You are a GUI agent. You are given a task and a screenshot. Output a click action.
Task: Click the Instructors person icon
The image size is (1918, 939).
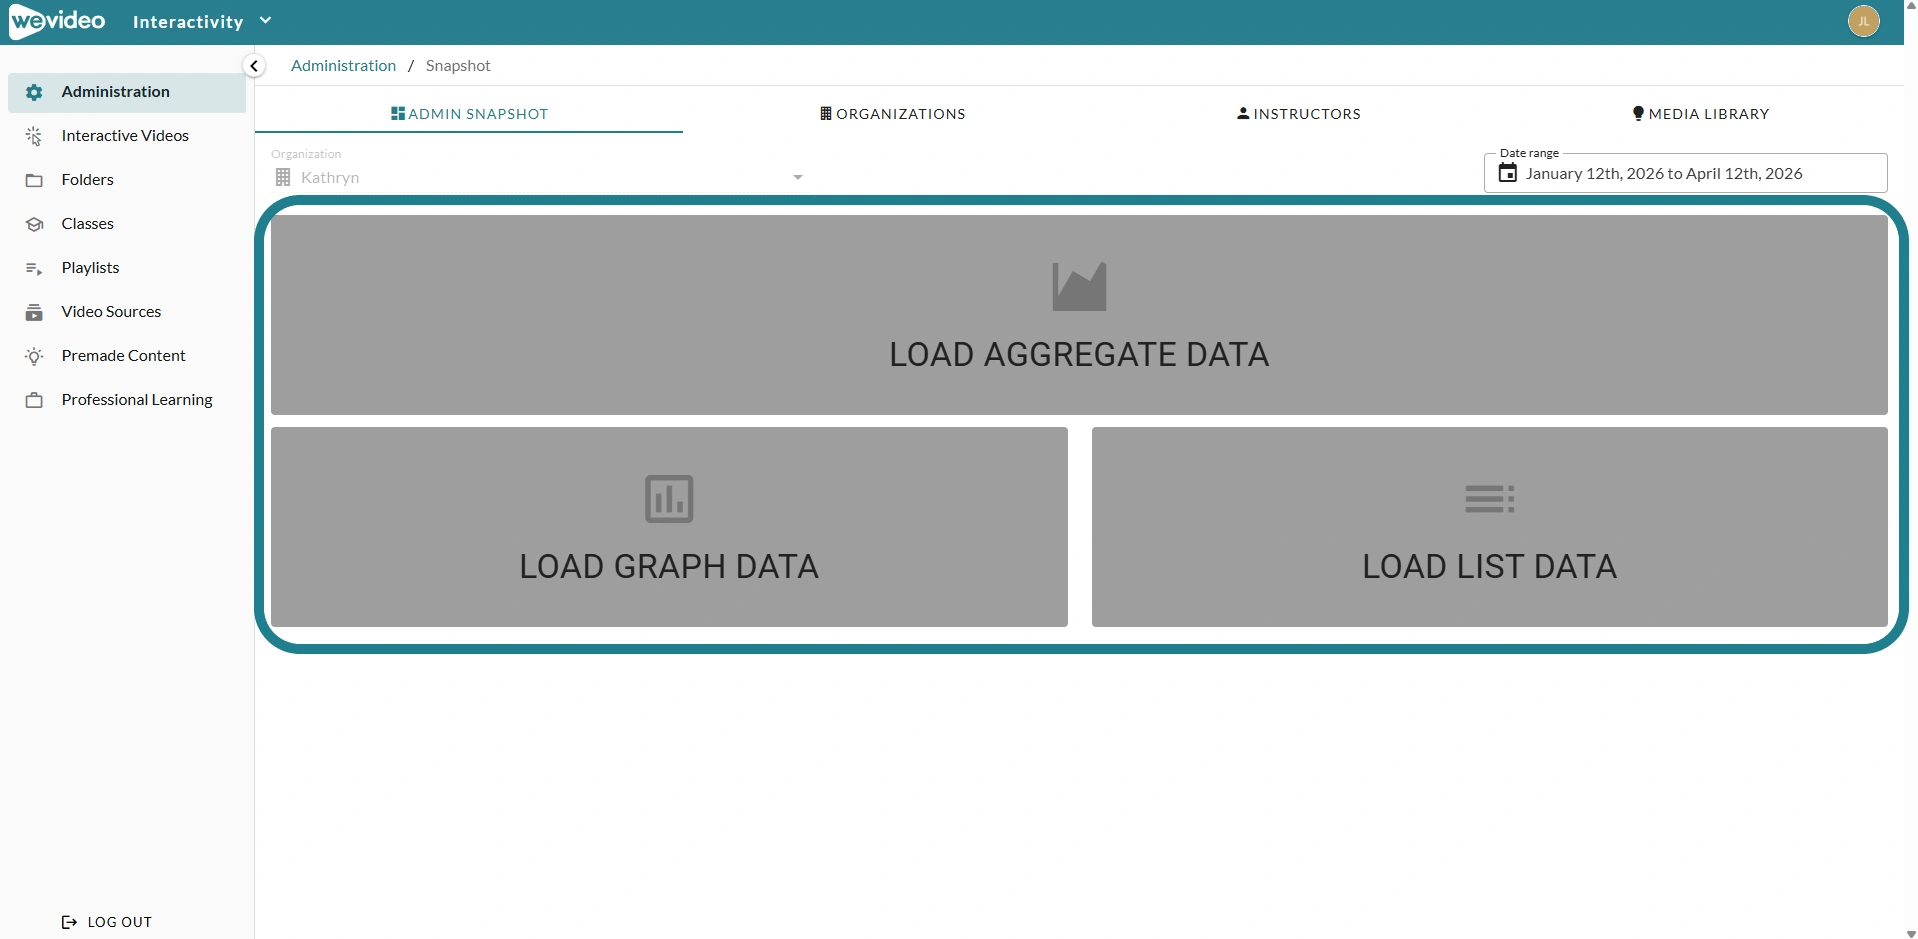click(x=1243, y=114)
